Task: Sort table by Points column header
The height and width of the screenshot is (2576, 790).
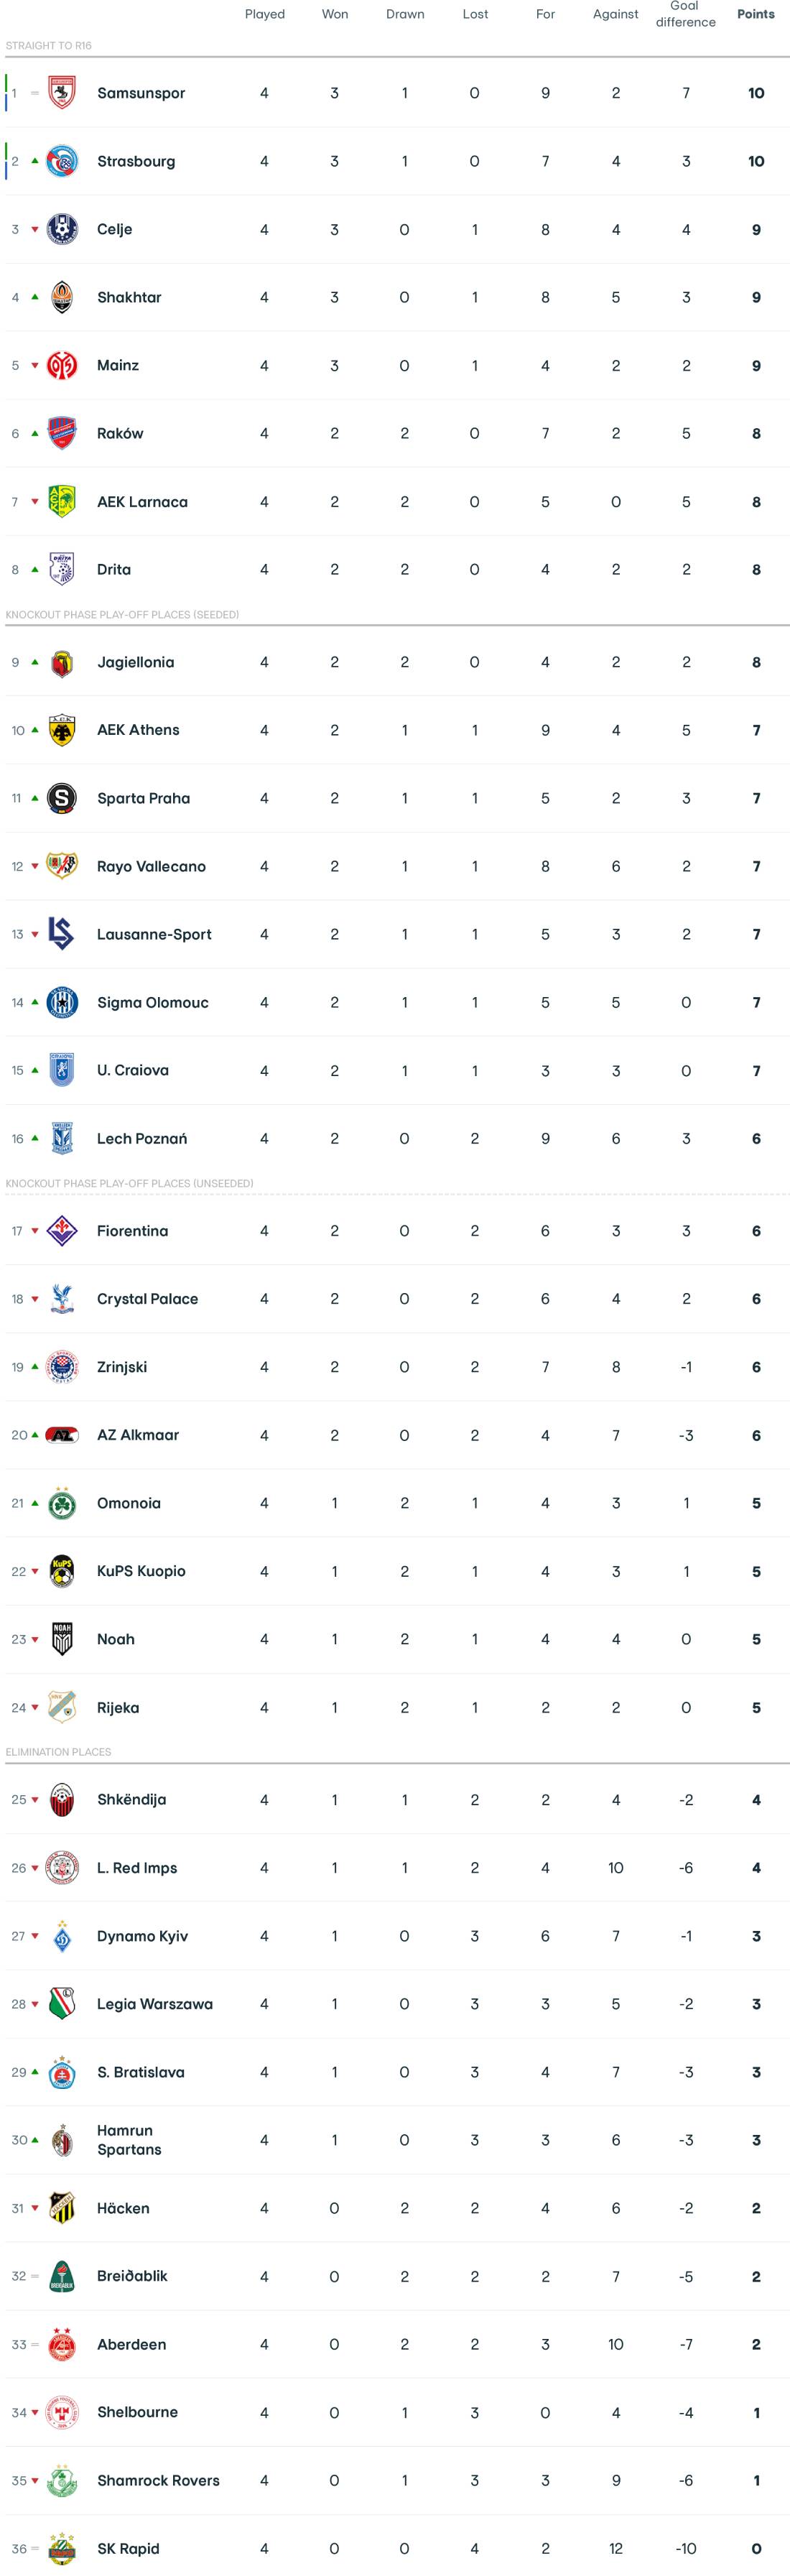Action: click(x=755, y=14)
